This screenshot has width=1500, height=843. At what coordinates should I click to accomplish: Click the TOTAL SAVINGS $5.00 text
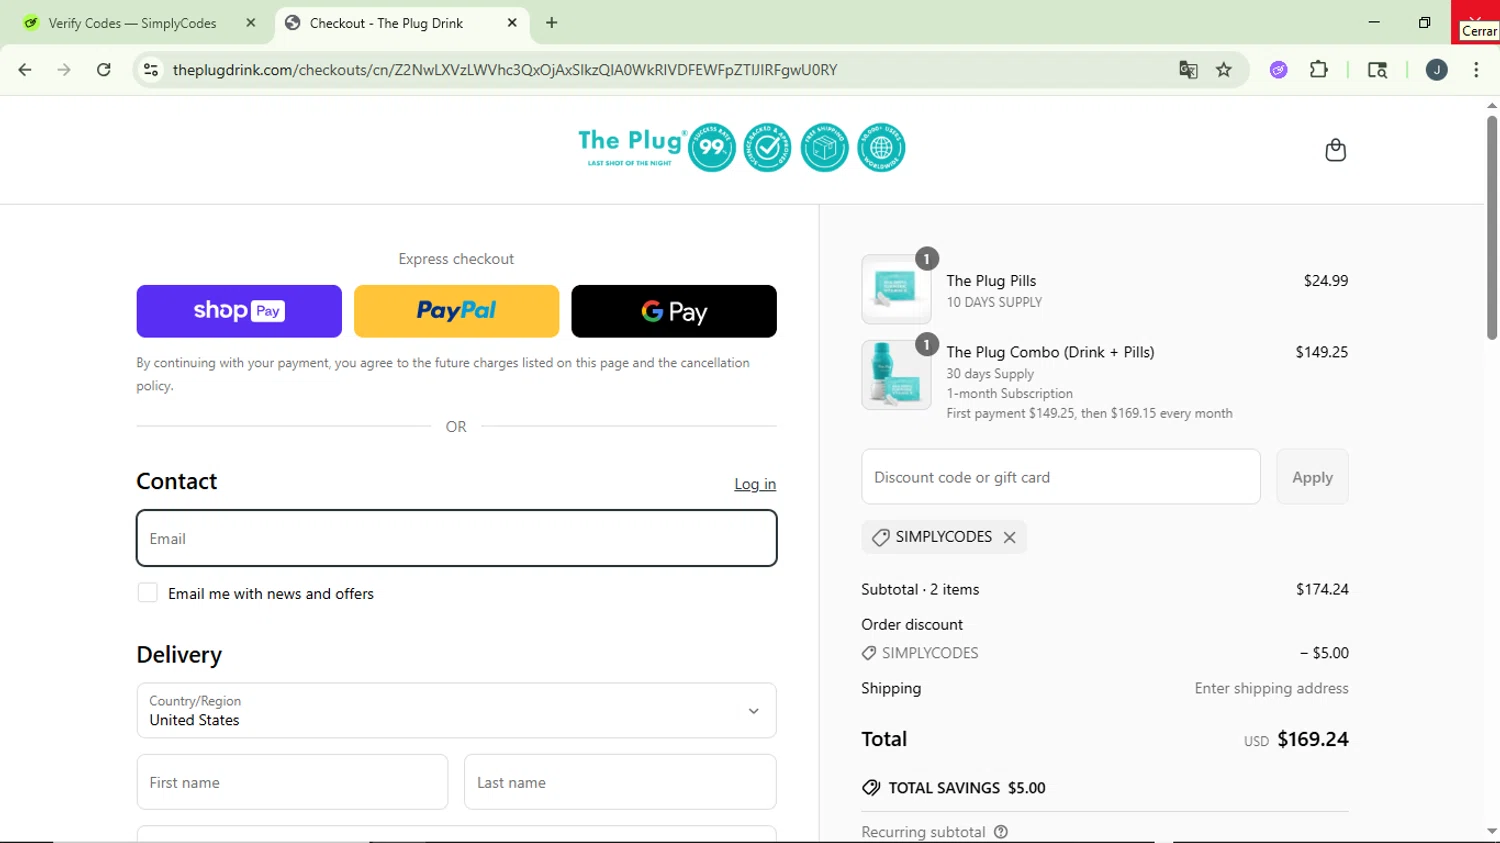coord(967,788)
